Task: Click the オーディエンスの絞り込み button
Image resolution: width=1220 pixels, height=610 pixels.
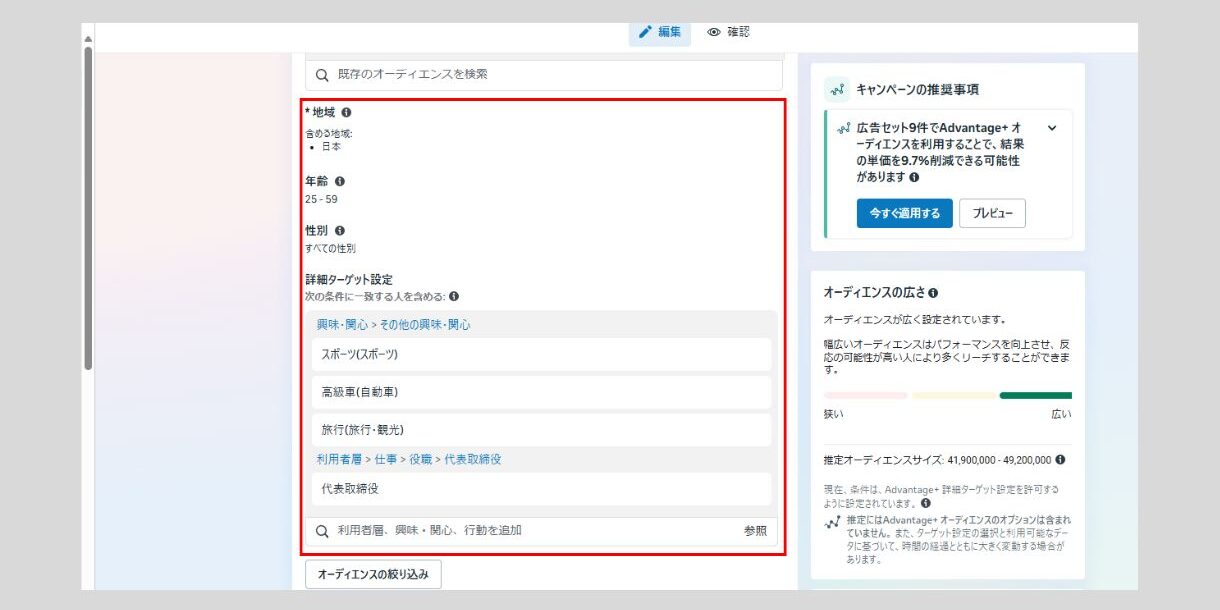Action: (x=373, y=575)
